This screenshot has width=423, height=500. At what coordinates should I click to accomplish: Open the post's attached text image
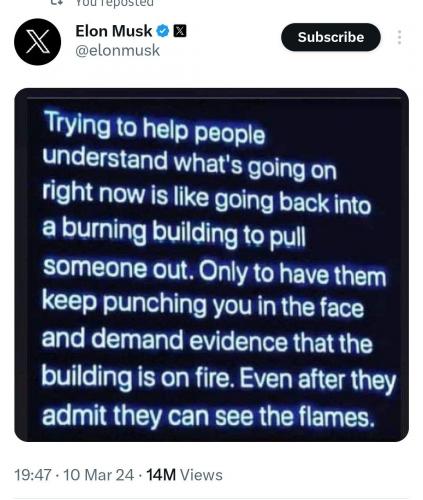click(x=211, y=265)
